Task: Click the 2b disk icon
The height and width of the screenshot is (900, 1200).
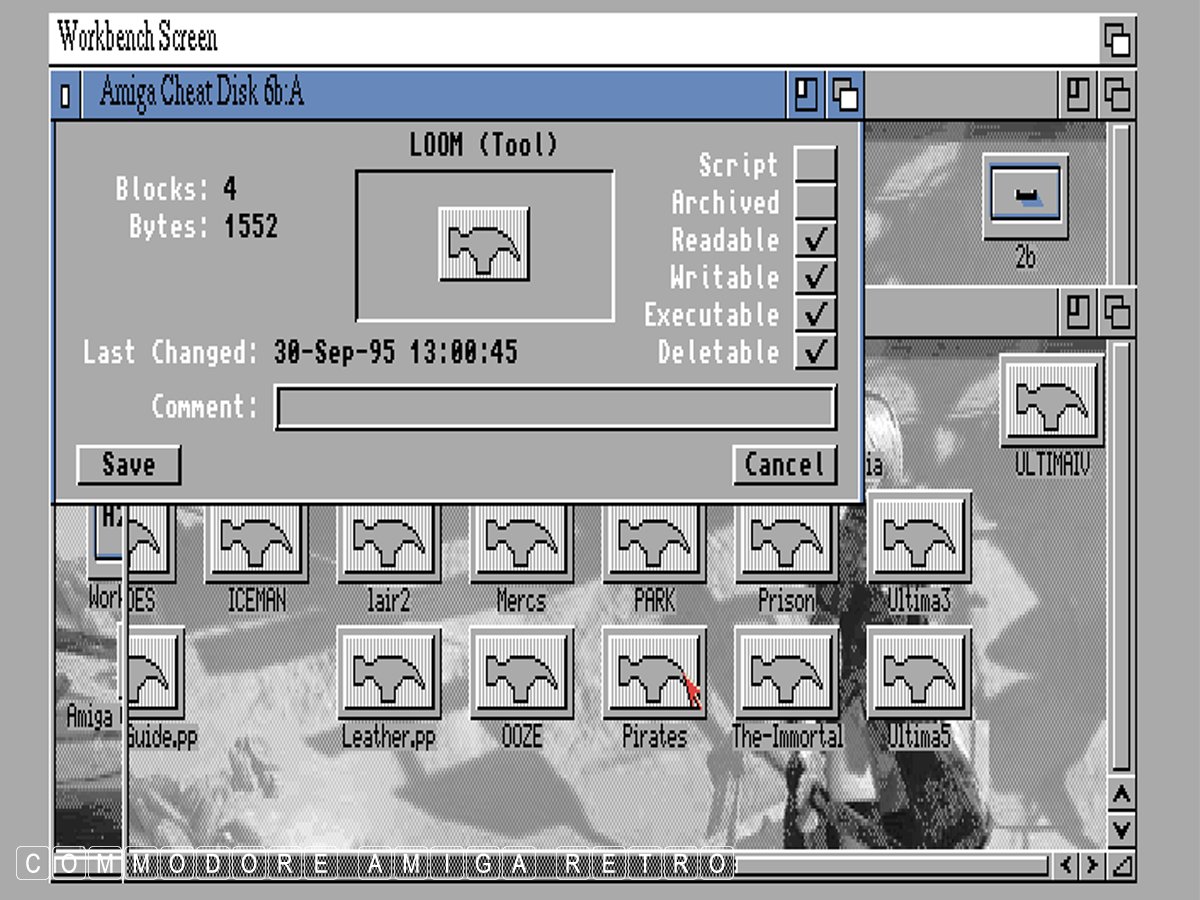Action: [1025, 195]
